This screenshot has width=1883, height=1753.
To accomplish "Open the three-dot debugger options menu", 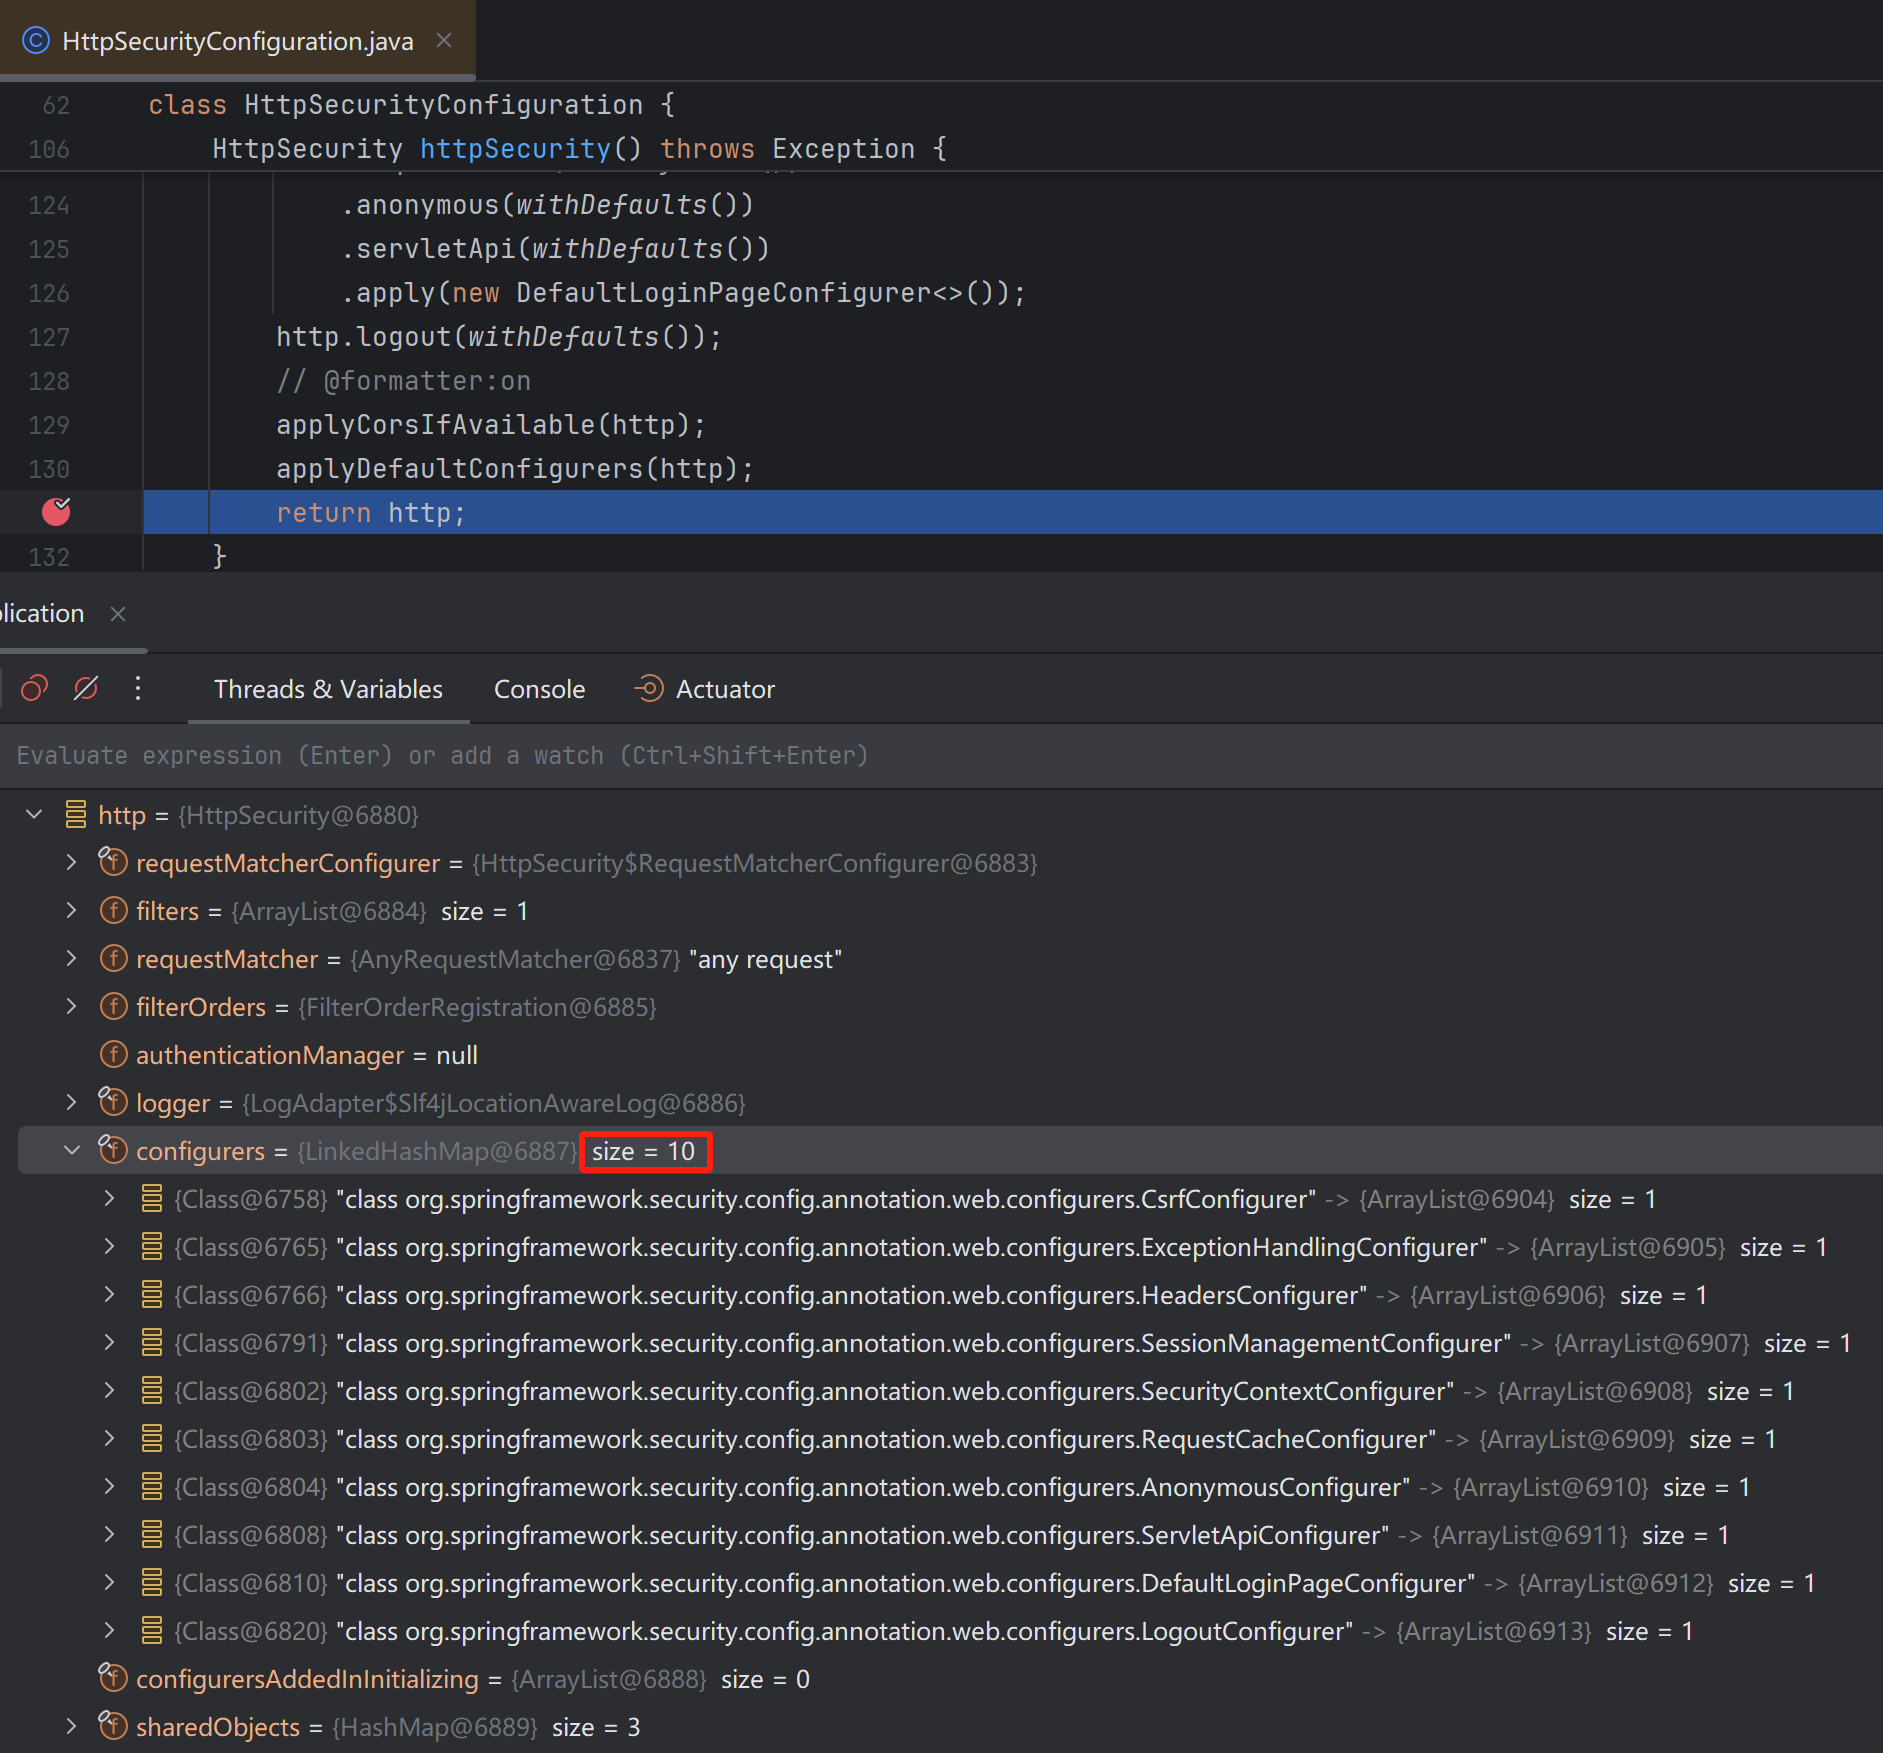I will (x=138, y=689).
